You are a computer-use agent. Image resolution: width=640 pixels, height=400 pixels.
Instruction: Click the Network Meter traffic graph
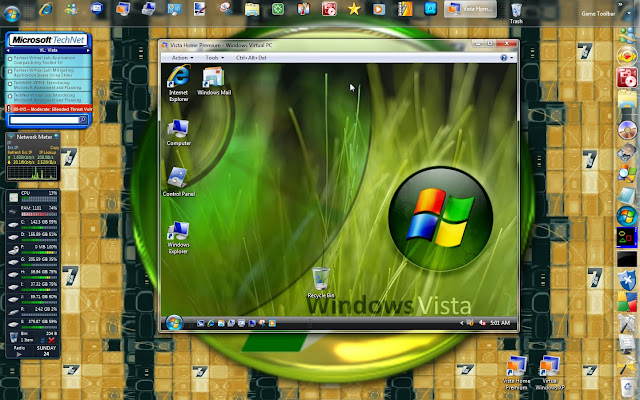pyautogui.click(x=32, y=173)
